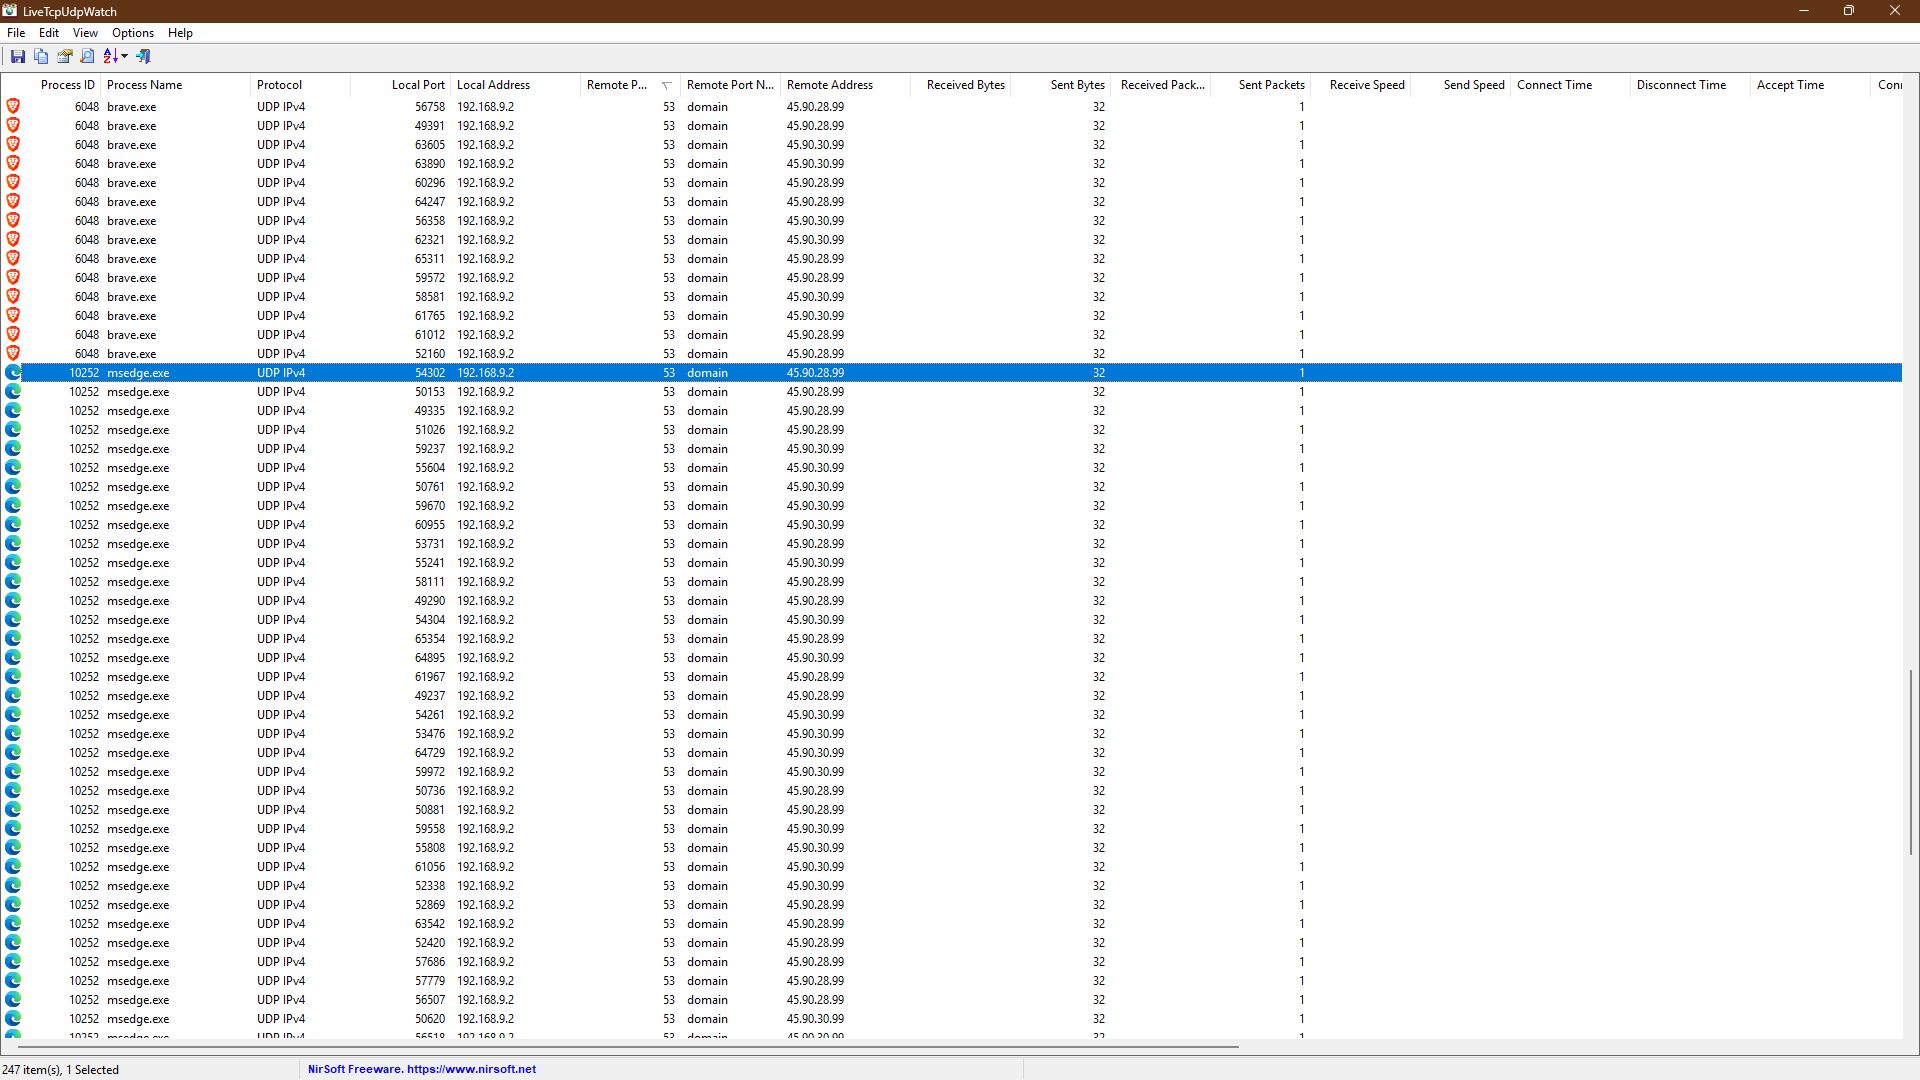Screen dimensions: 1920x1080
Task: Sort by the Process ID column header
Action: [x=51, y=85]
